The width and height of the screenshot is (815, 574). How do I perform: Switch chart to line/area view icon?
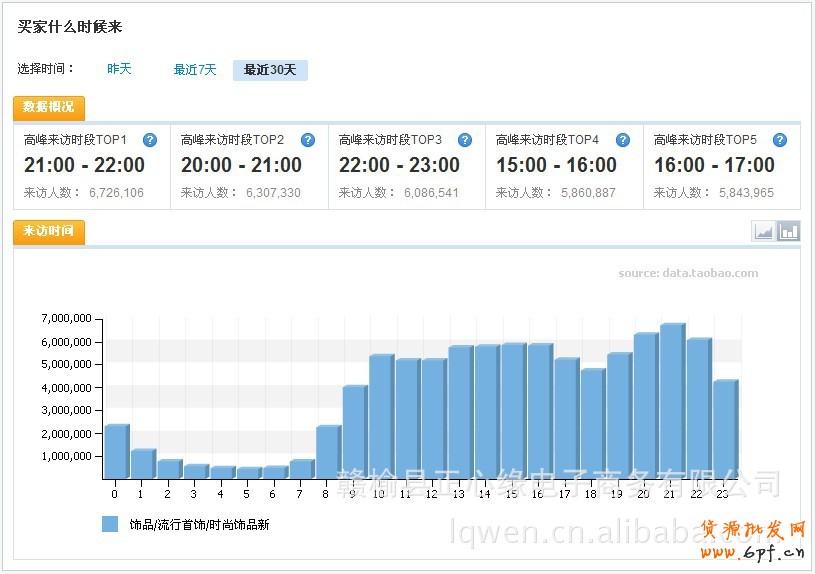[x=764, y=232]
